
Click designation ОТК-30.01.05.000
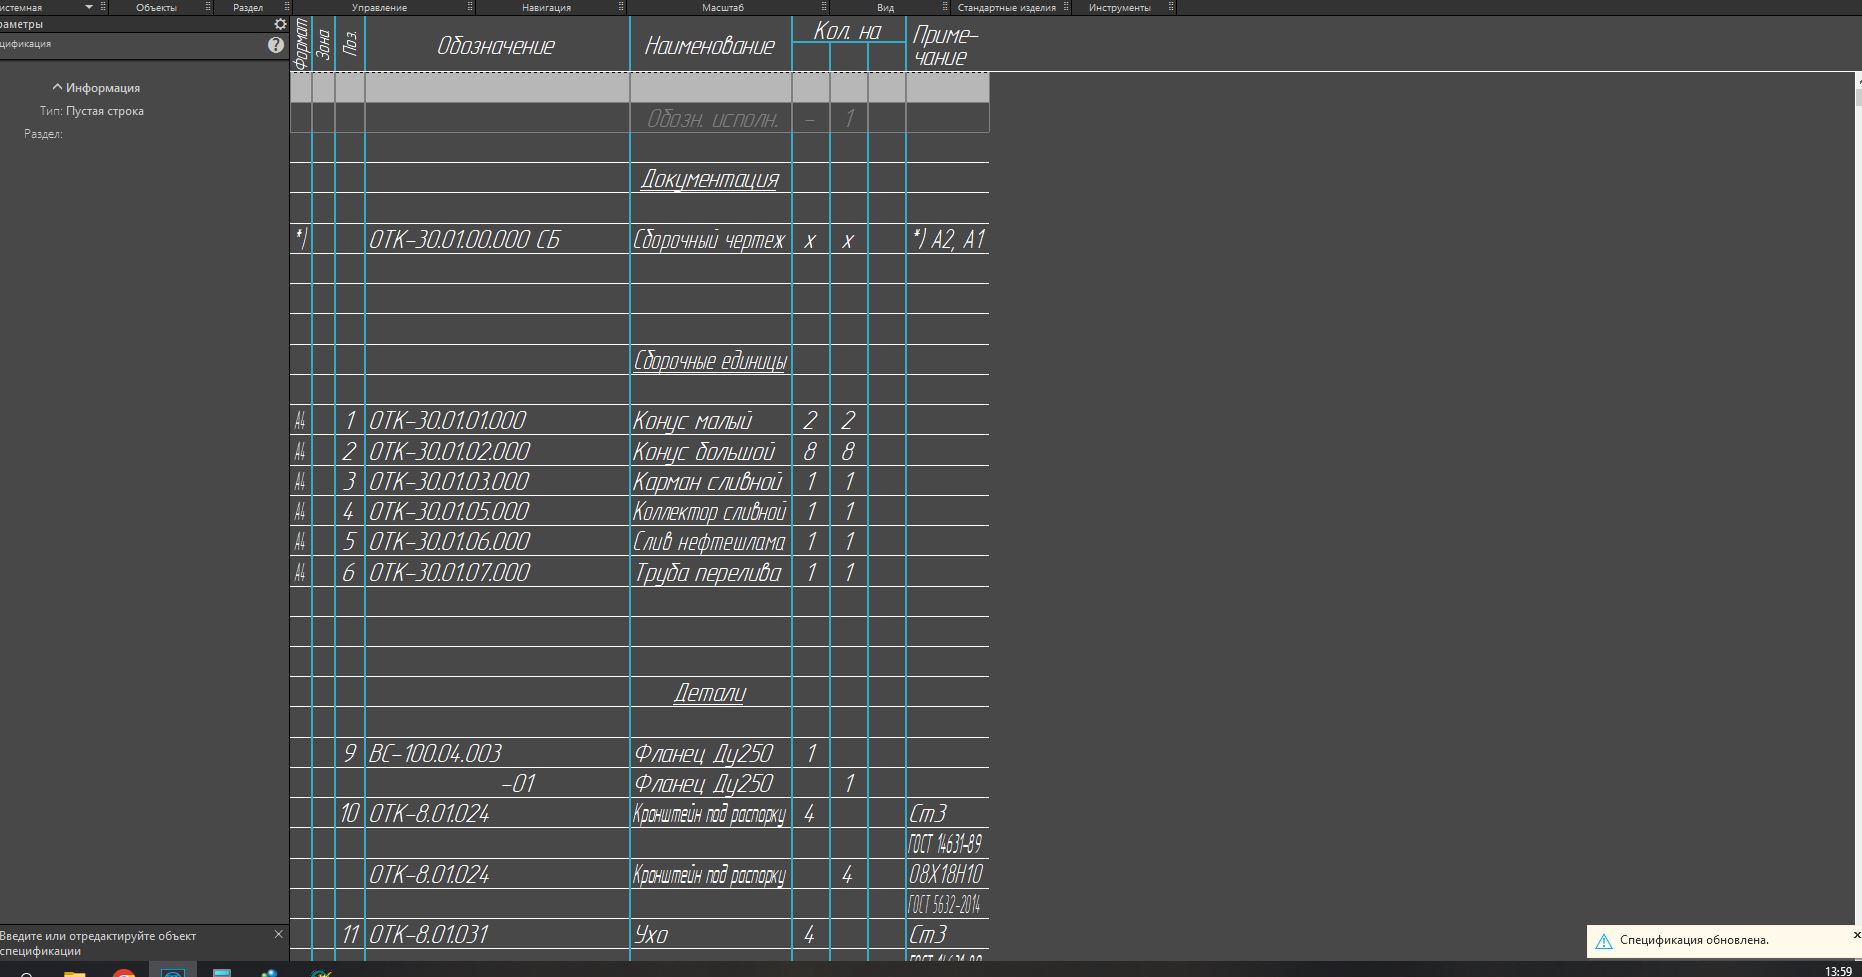point(448,511)
